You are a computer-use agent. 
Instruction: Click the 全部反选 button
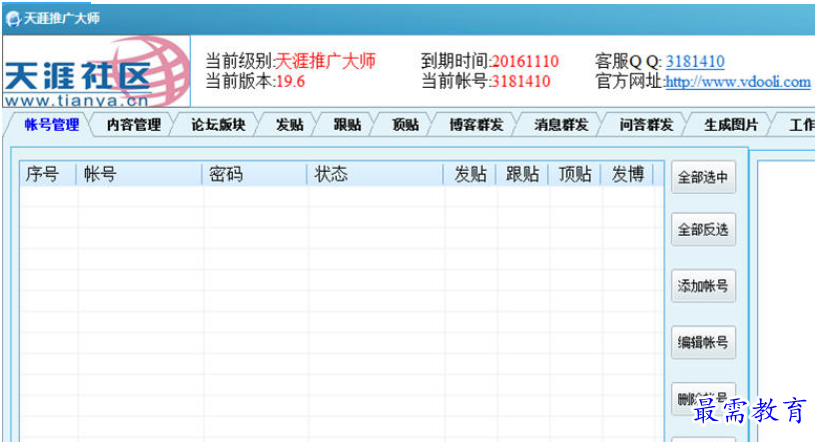point(703,229)
